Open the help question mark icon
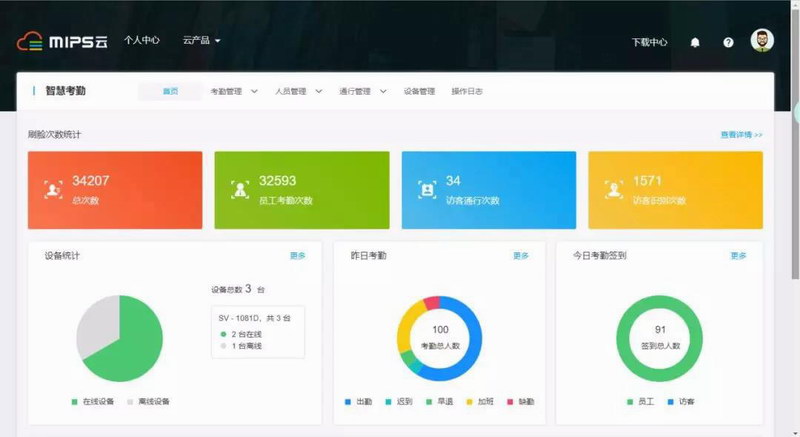This screenshot has height=437, width=800. [728, 42]
